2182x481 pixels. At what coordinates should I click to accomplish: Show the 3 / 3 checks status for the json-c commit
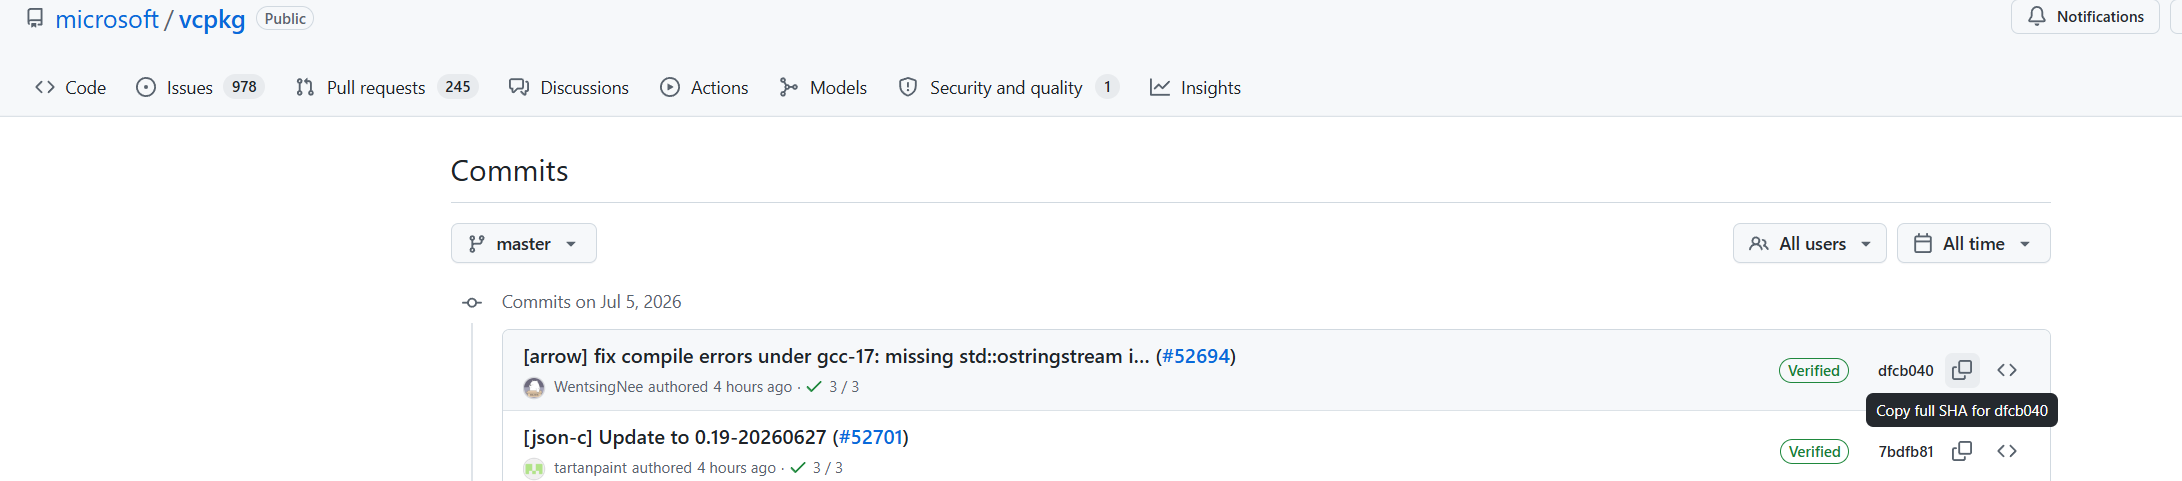[817, 468]
